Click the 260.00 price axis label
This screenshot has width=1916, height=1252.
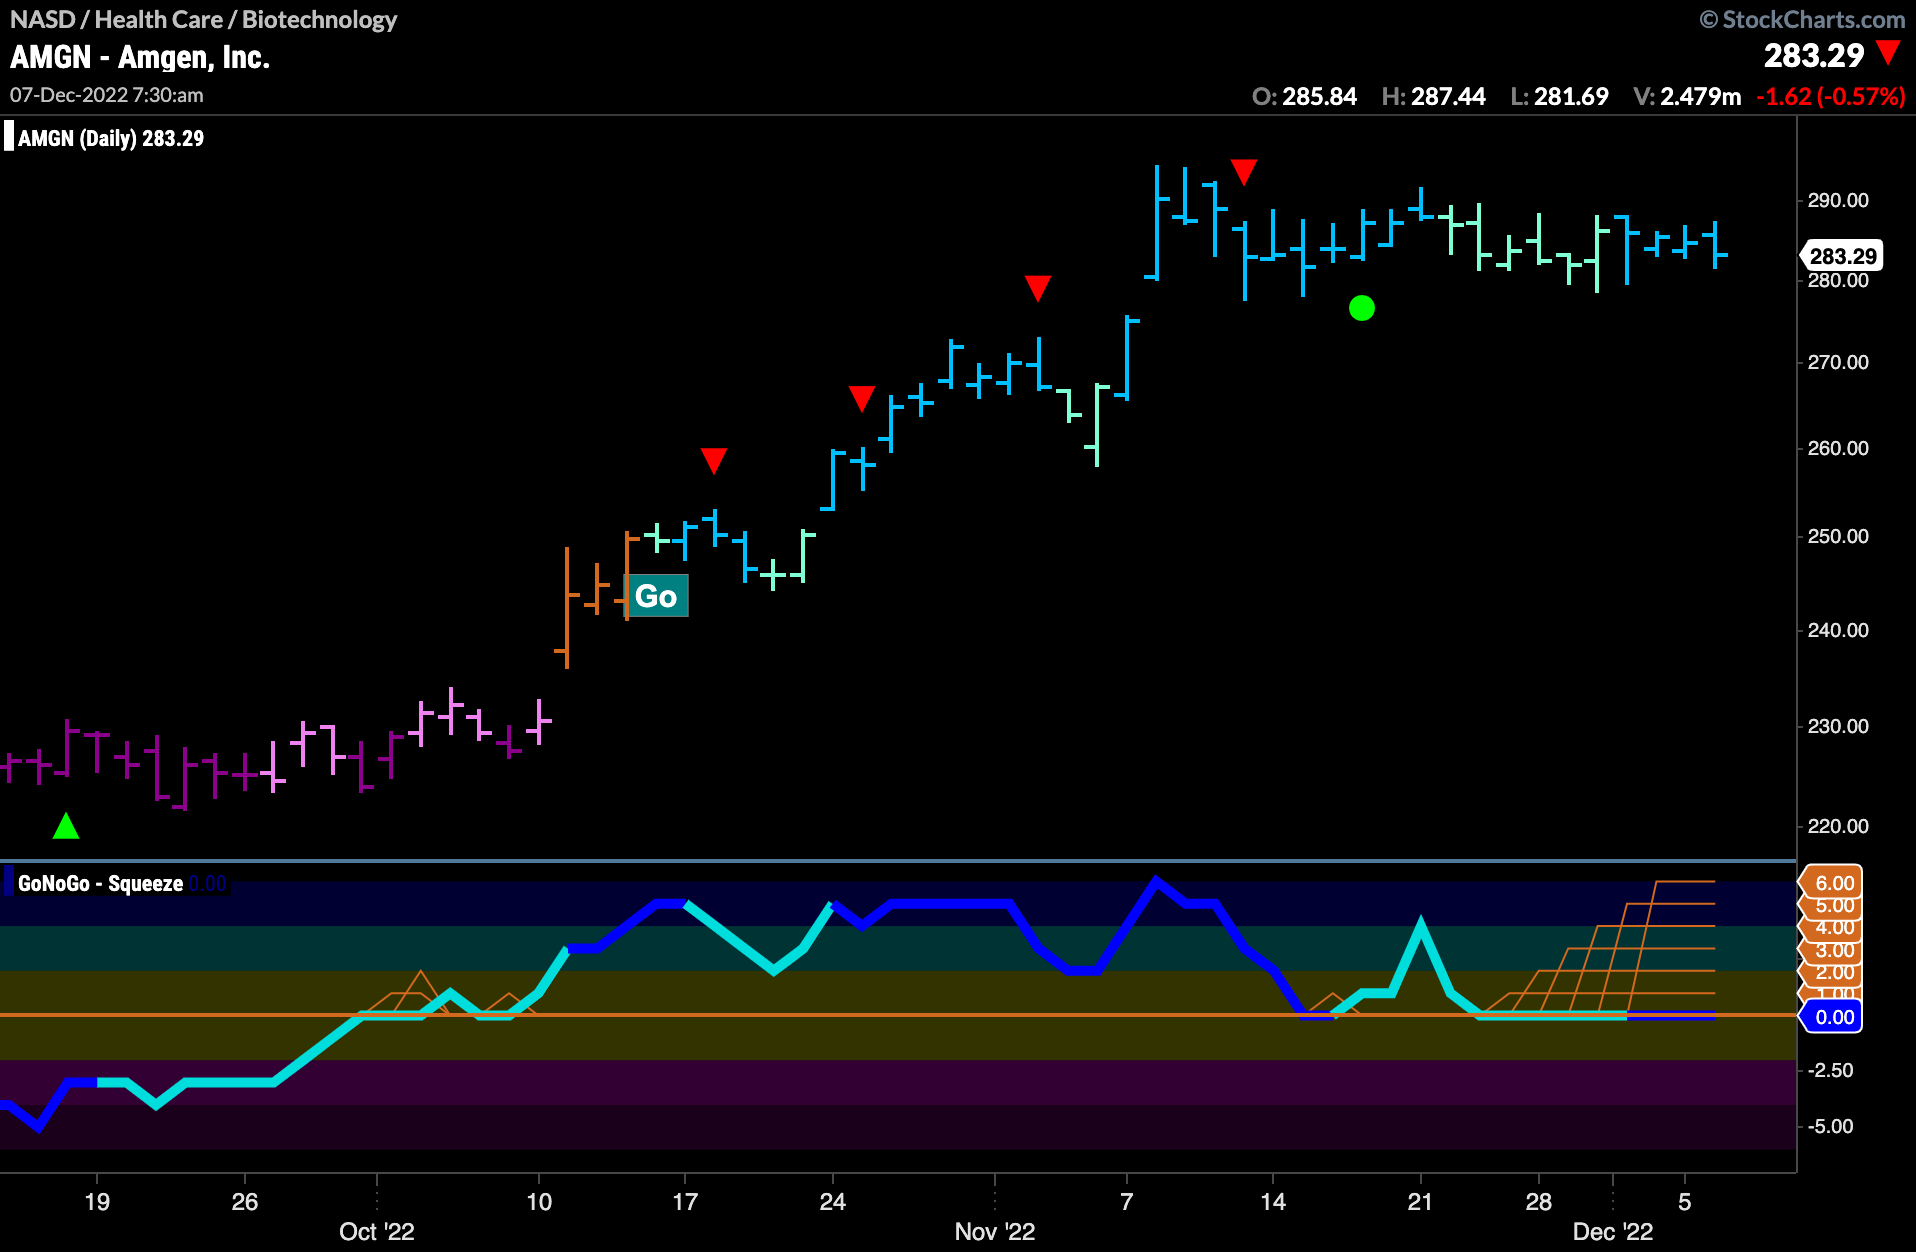point(1838,448)
